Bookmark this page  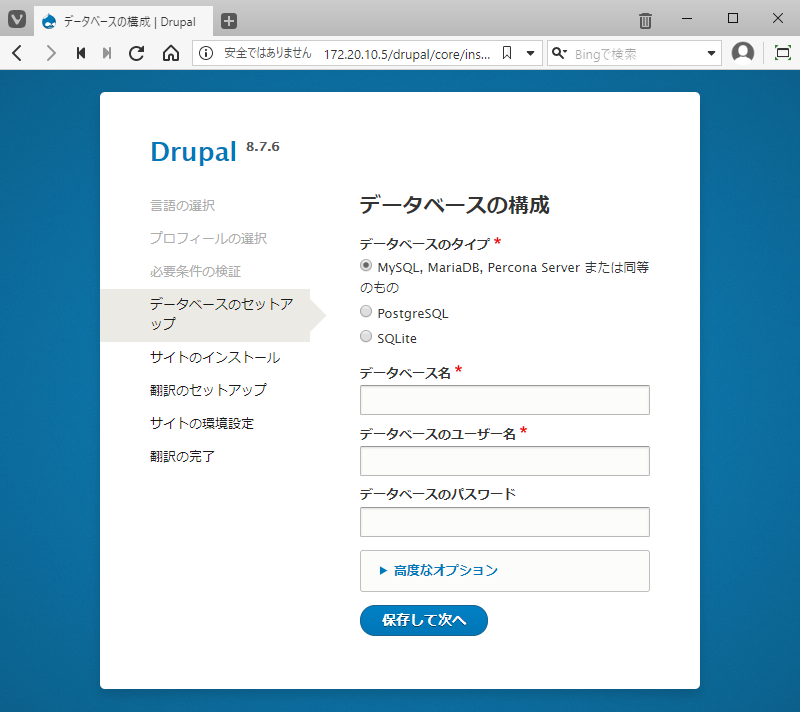(x=507, y=53)
